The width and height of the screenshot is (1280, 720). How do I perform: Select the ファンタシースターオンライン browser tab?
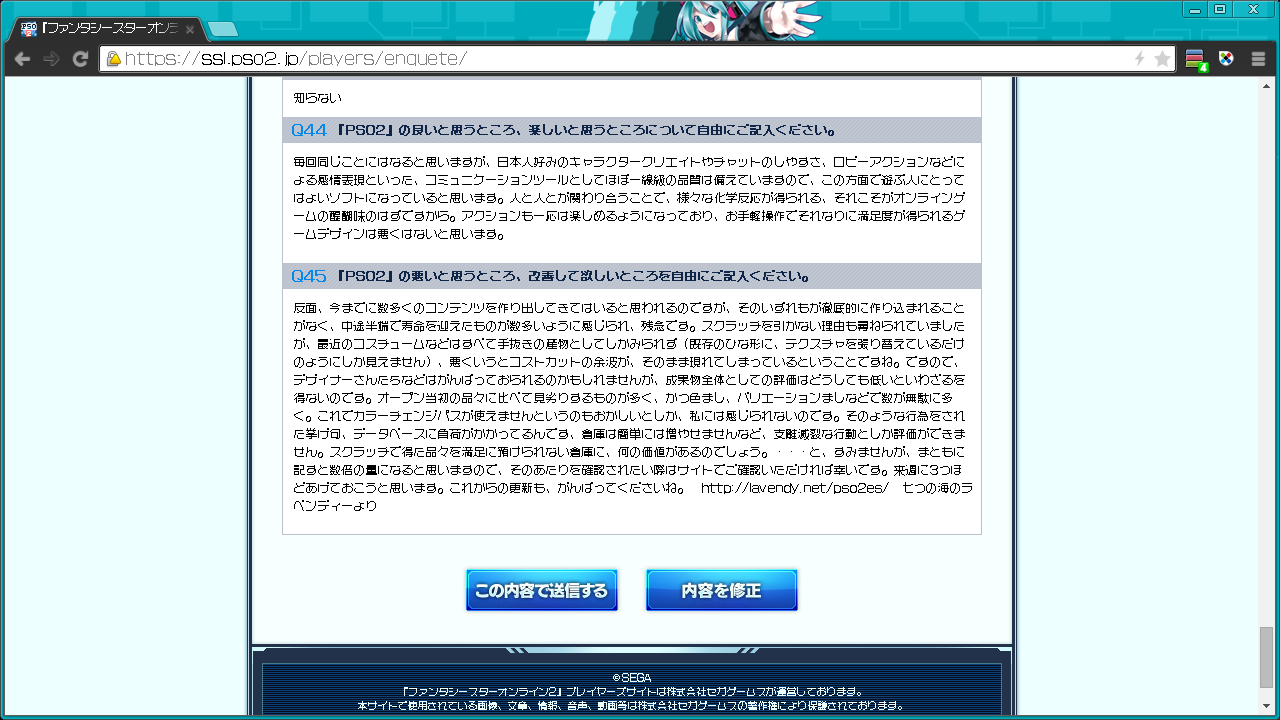(106, 29)
